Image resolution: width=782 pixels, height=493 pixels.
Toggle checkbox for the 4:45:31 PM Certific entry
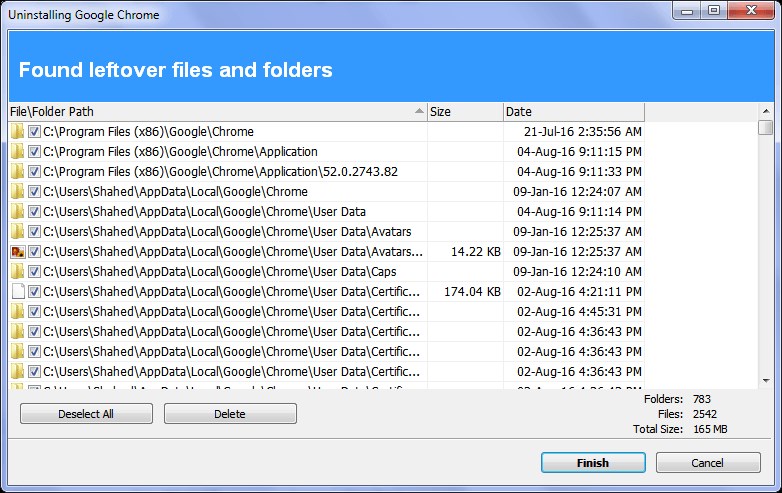coord(34,312)
